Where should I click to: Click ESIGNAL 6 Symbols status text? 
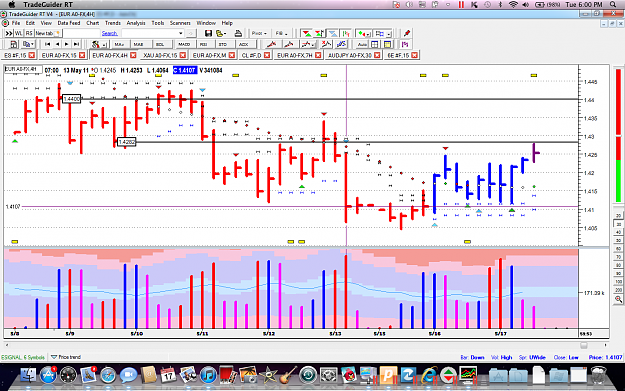[23, 357]
